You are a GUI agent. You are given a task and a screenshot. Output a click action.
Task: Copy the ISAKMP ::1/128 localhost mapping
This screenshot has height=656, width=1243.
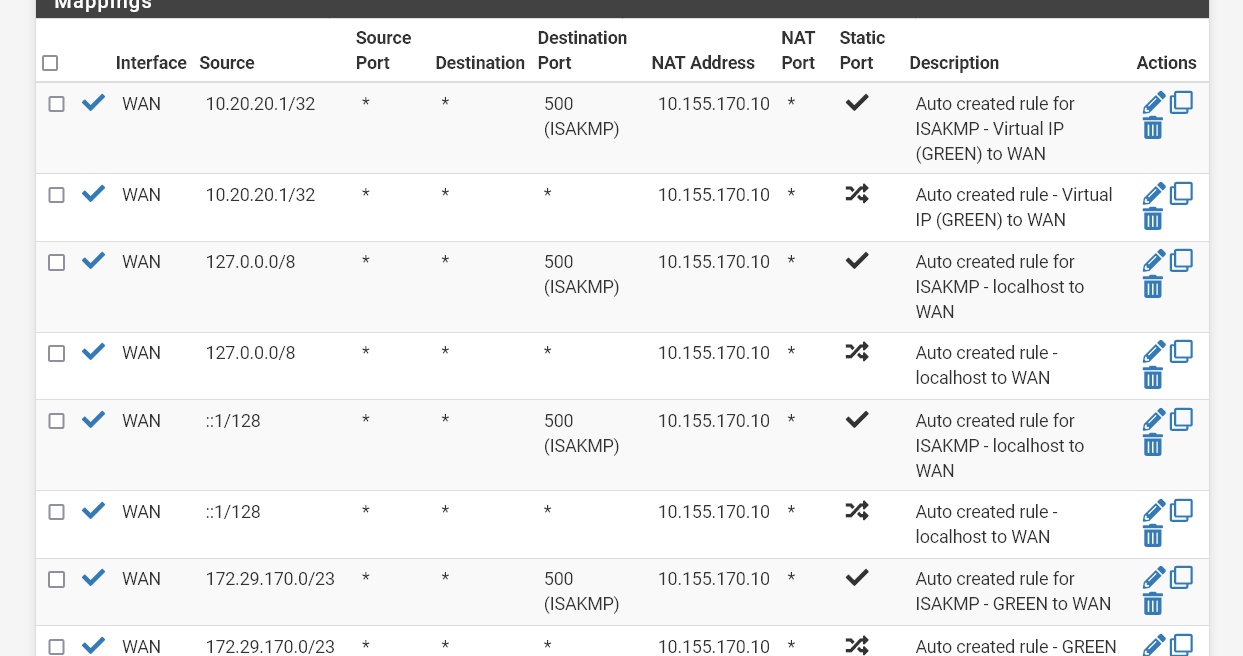[x=1181, y=419]
